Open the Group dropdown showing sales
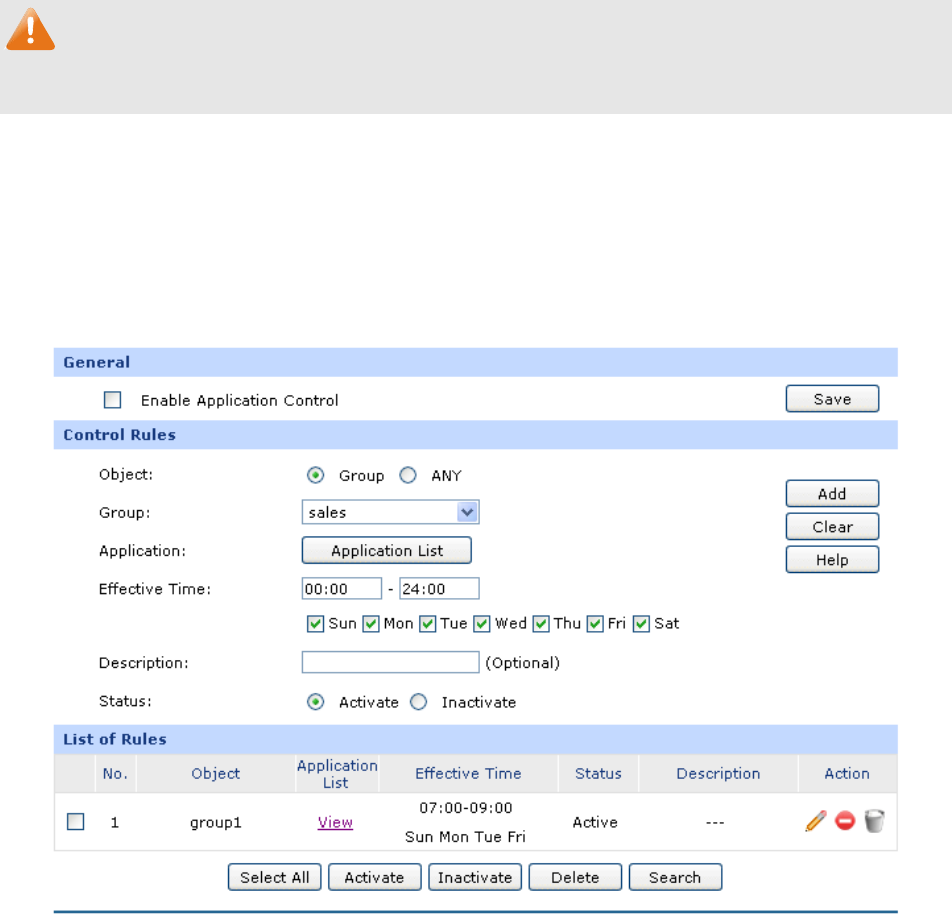Image resolution: width=952 pixels, height=916 pixels. 390,512
